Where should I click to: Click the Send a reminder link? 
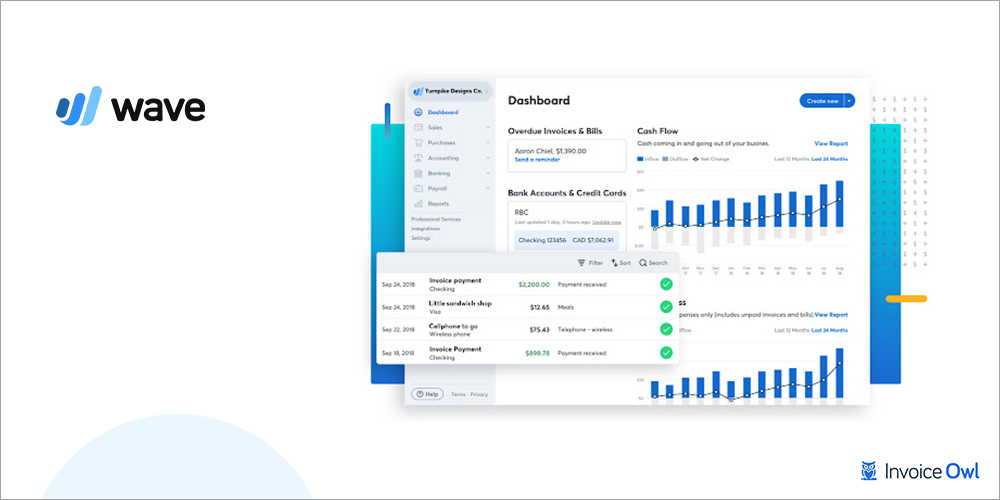[x=537, y=160]
